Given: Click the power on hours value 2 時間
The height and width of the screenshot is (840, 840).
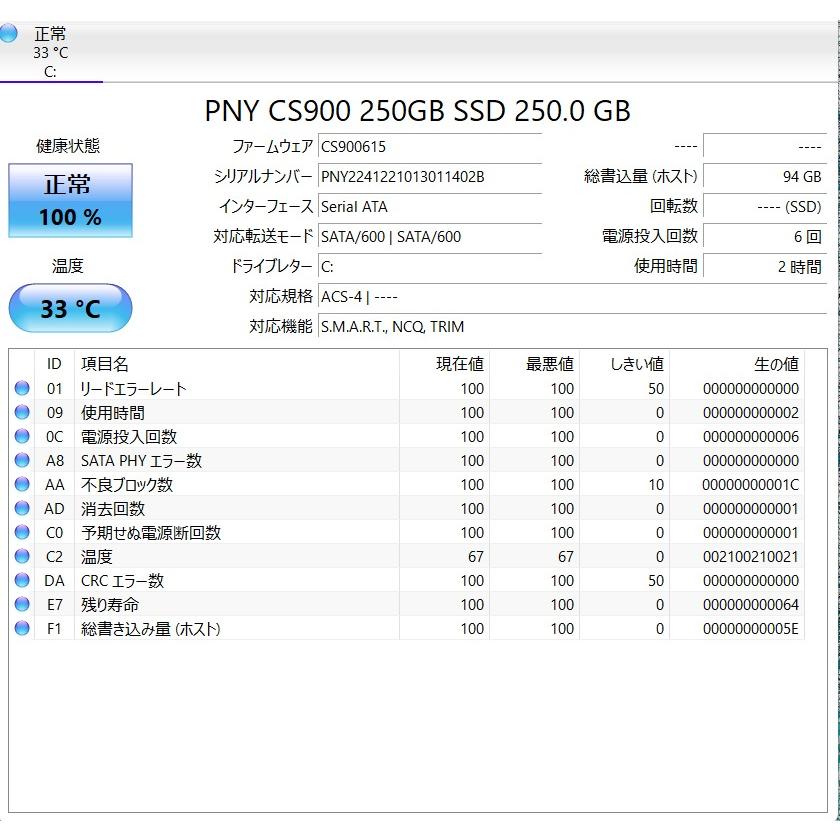Looking at the screenshot, I should tap(764, 266).
